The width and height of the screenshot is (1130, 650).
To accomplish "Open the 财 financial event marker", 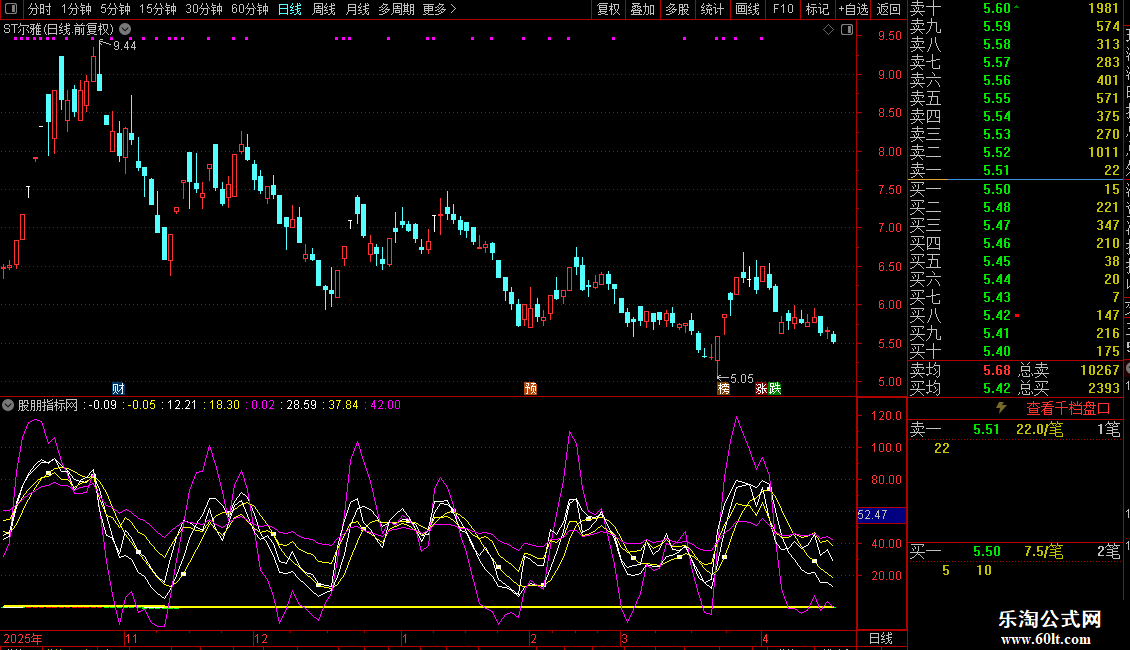I will [x=118, y=388].
